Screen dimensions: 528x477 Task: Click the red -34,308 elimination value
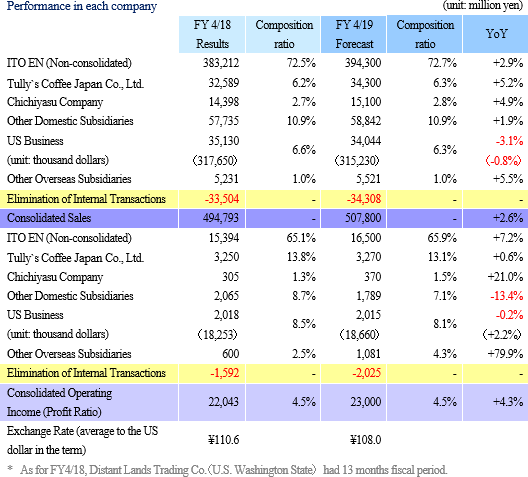click(364, 199)
